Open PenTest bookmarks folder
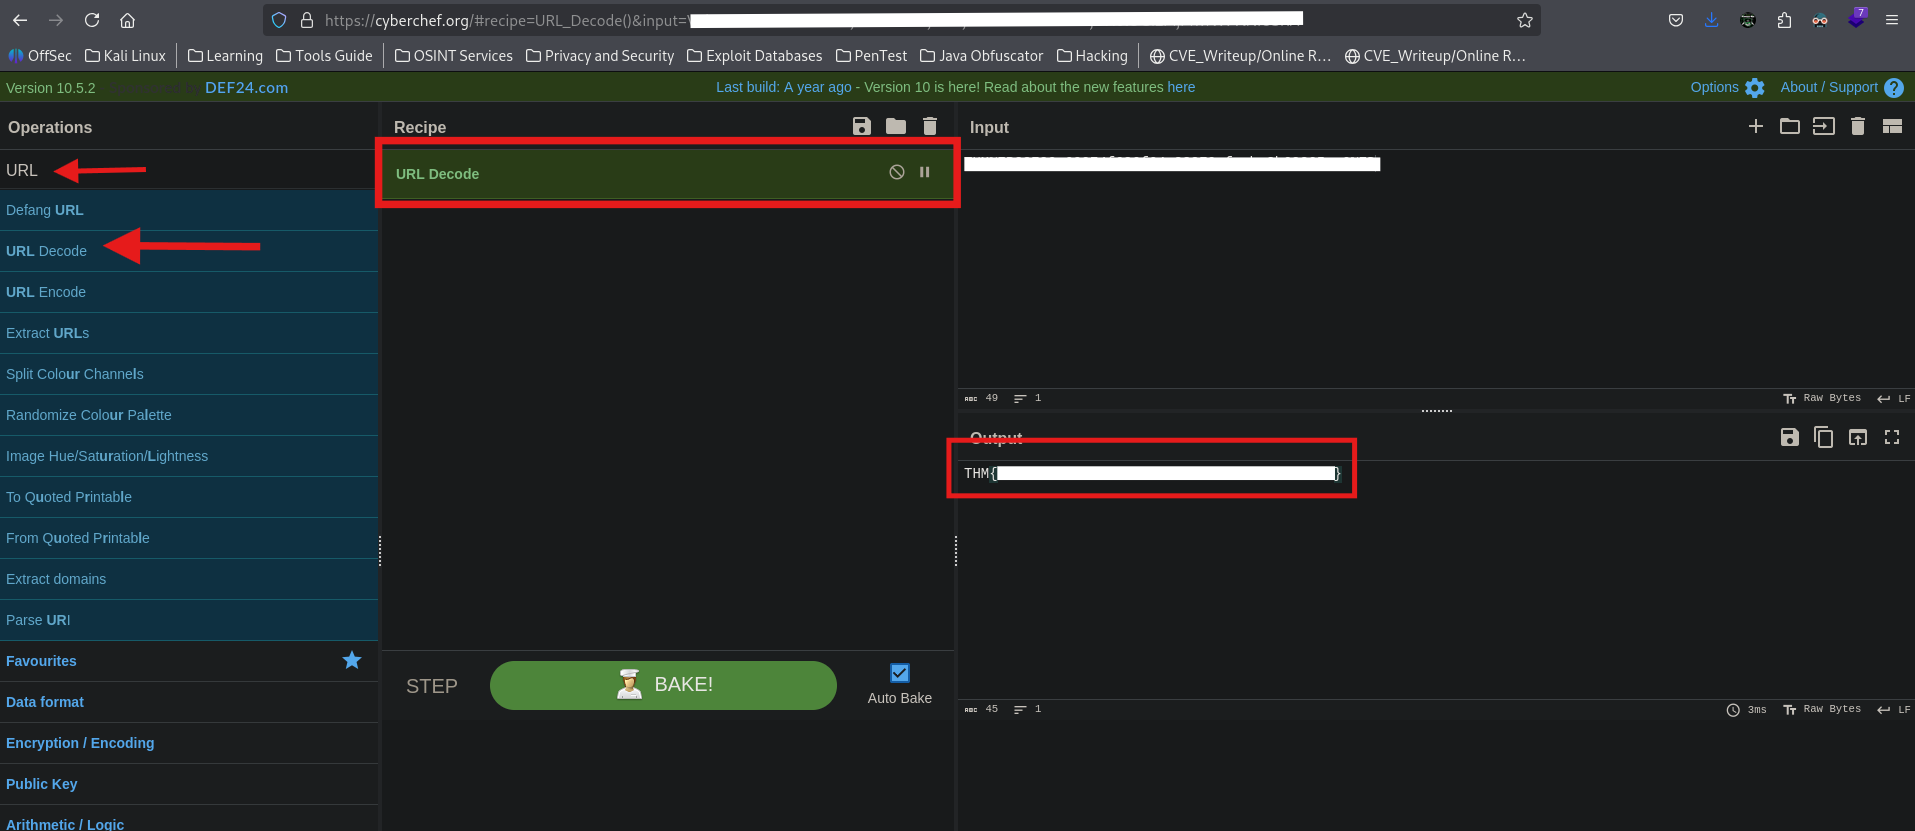 tap(872, 56)
